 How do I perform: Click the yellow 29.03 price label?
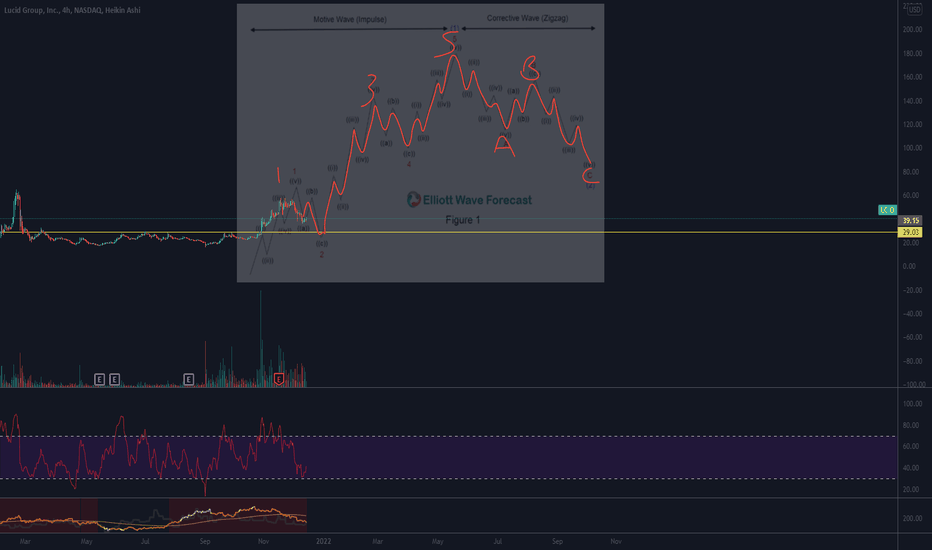point(910,232)
